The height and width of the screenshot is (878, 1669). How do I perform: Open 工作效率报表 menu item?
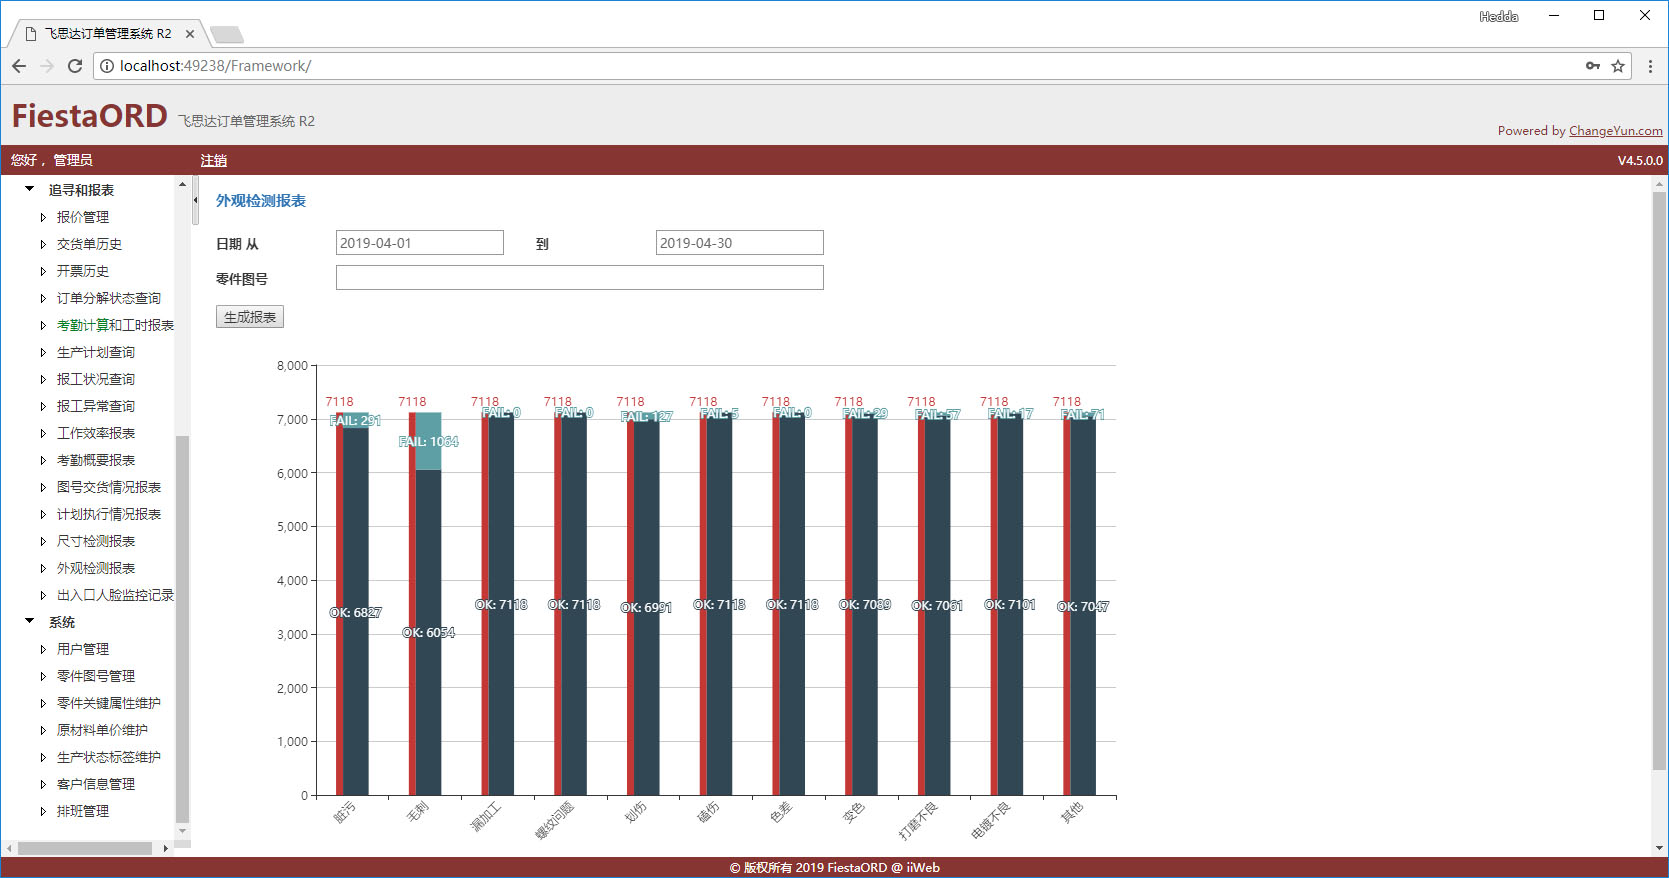click(96, 433)
